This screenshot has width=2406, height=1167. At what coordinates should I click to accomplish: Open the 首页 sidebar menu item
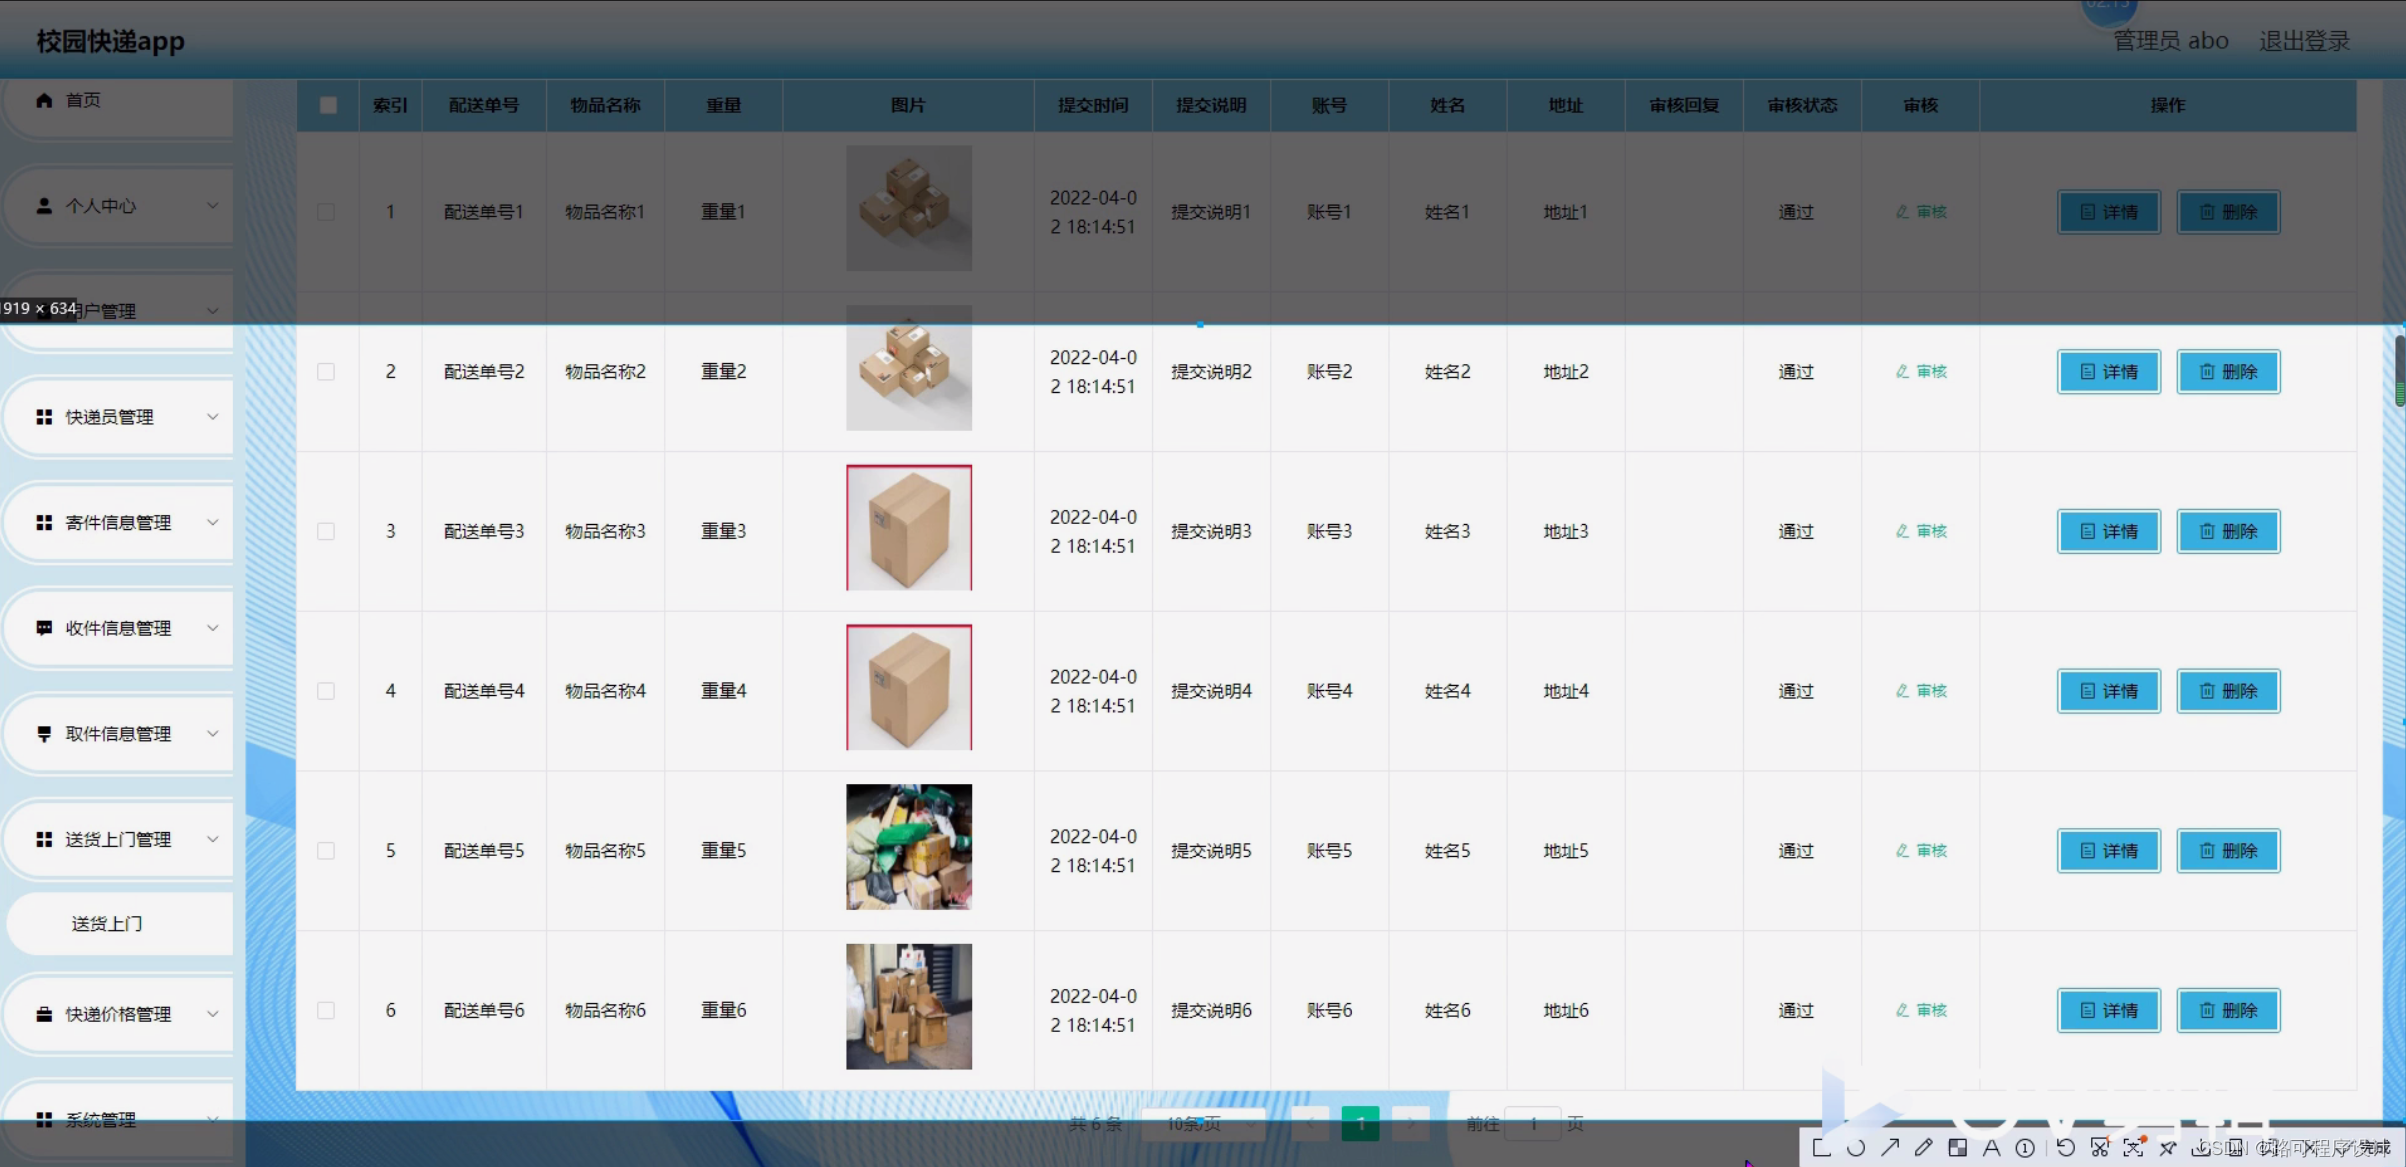(x=82, y=99)
